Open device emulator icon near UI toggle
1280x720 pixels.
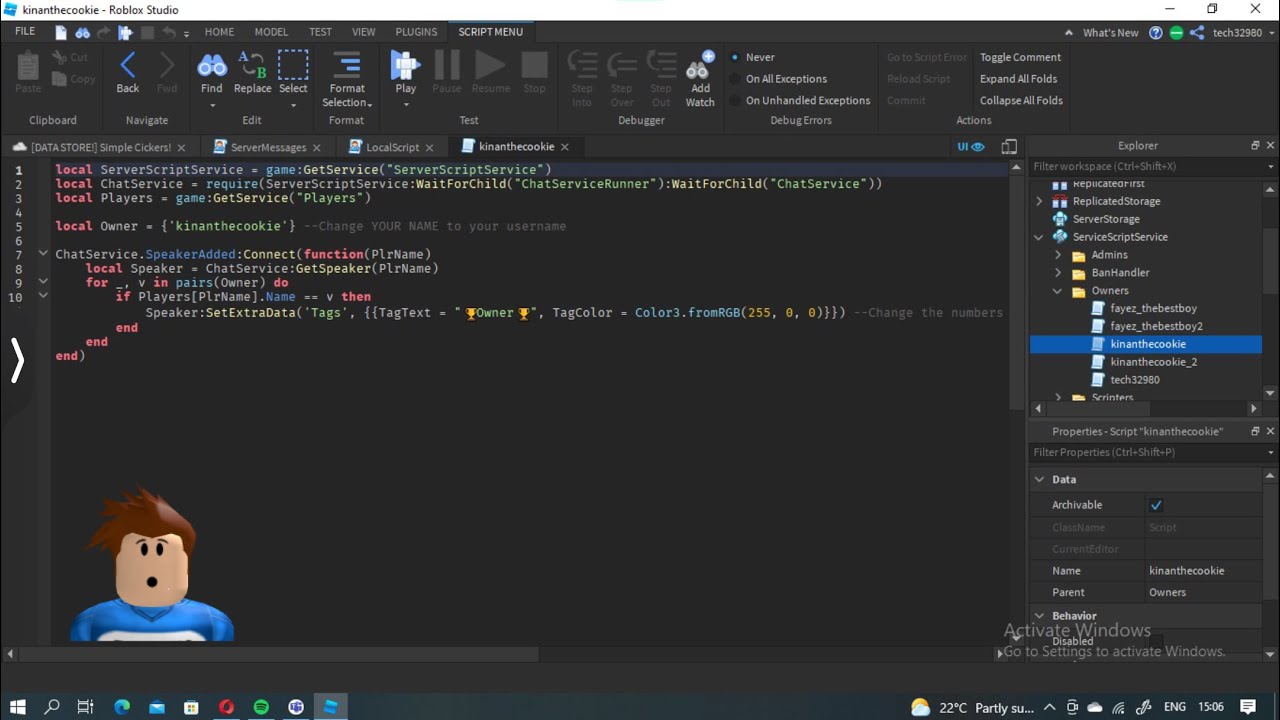pyautogui.click(x=1009, y=147)
